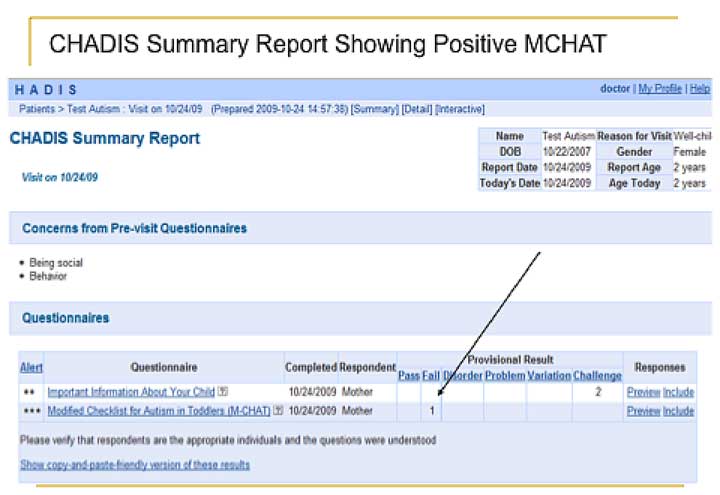Click the Problem column header
The width and height of the screenshot is (720, 495).
click(x=505, y=375)
